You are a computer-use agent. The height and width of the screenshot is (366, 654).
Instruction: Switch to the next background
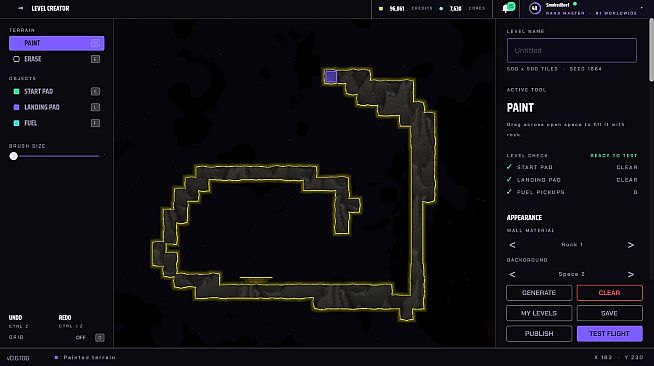click(631, 274)
